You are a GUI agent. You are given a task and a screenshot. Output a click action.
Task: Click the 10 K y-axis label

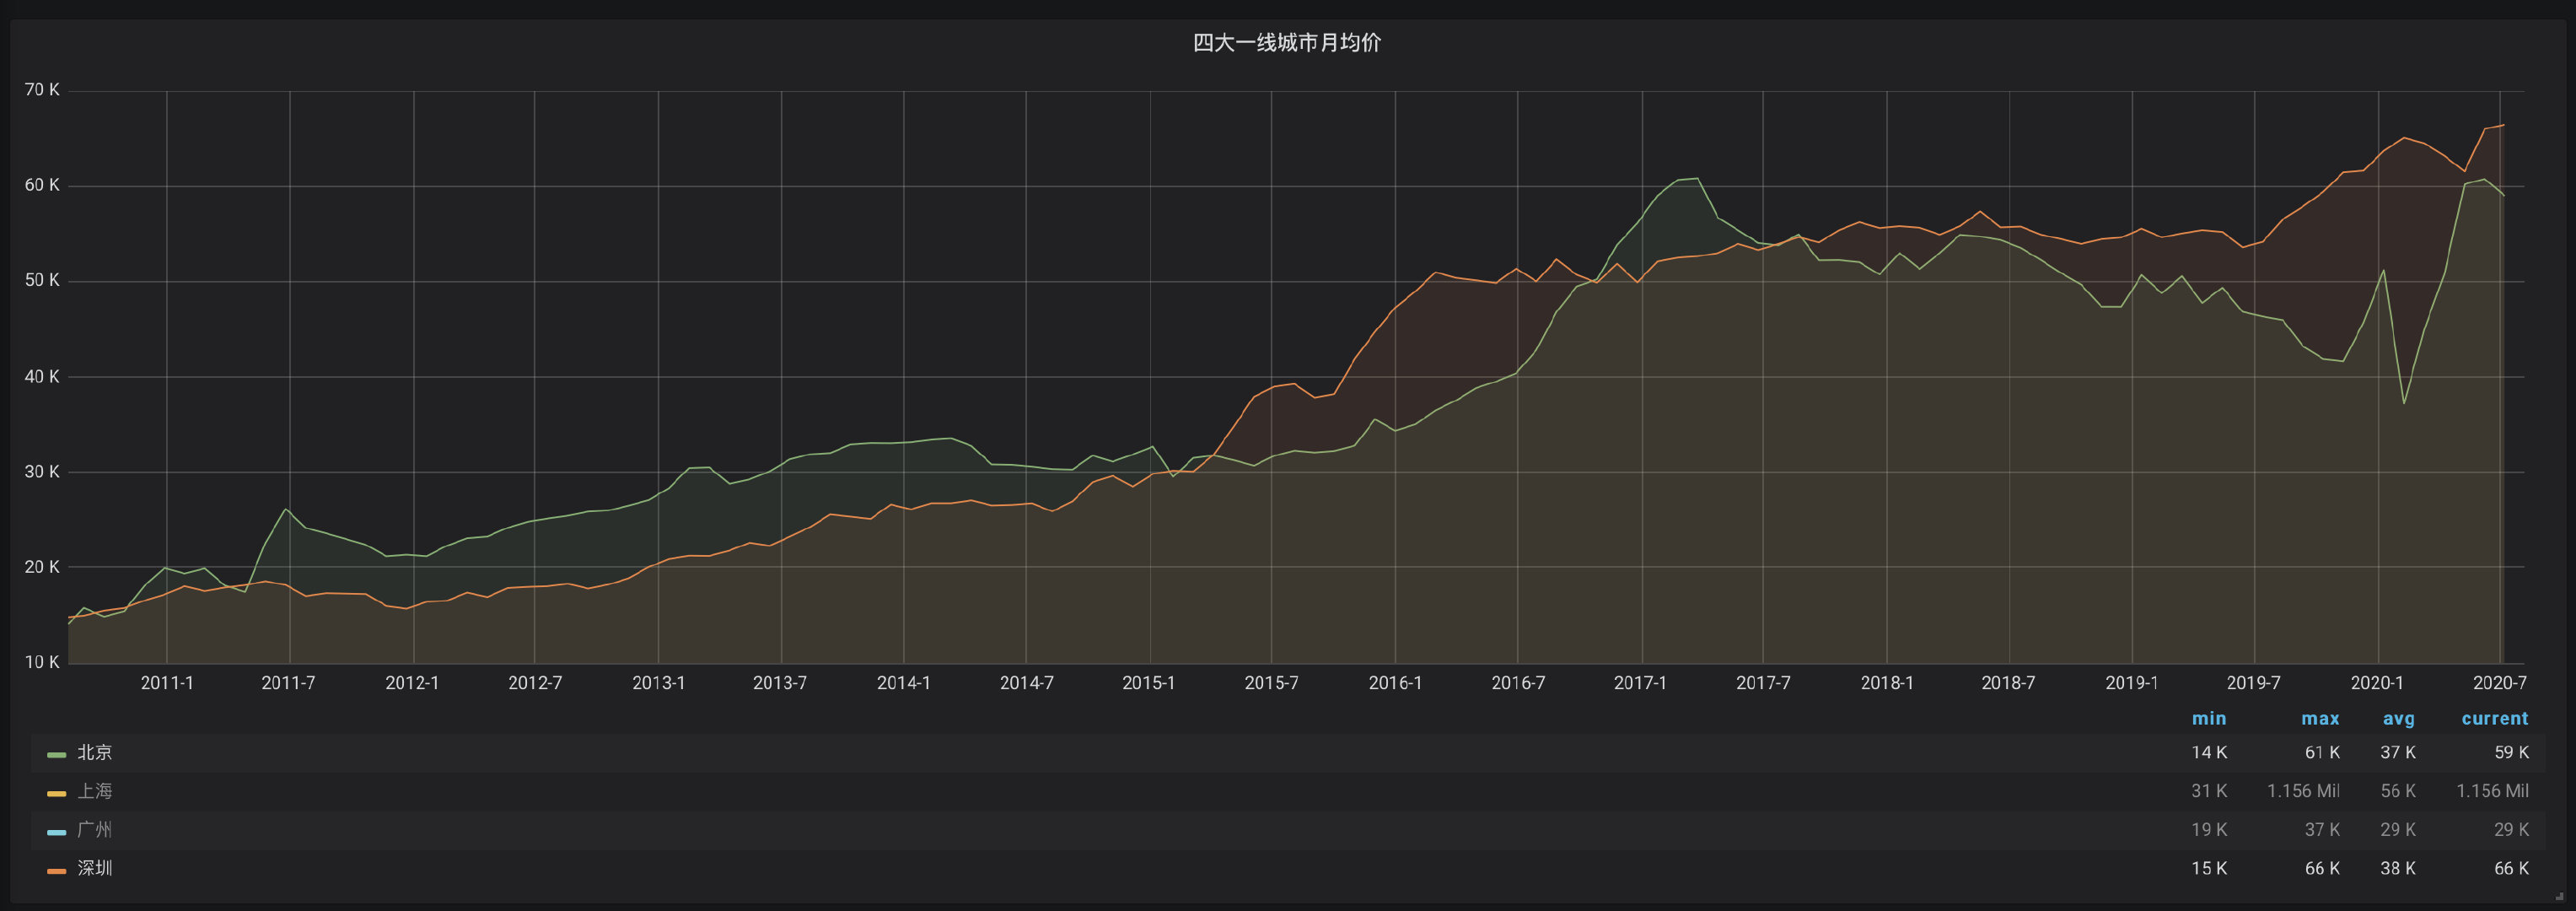coord(42,662)
